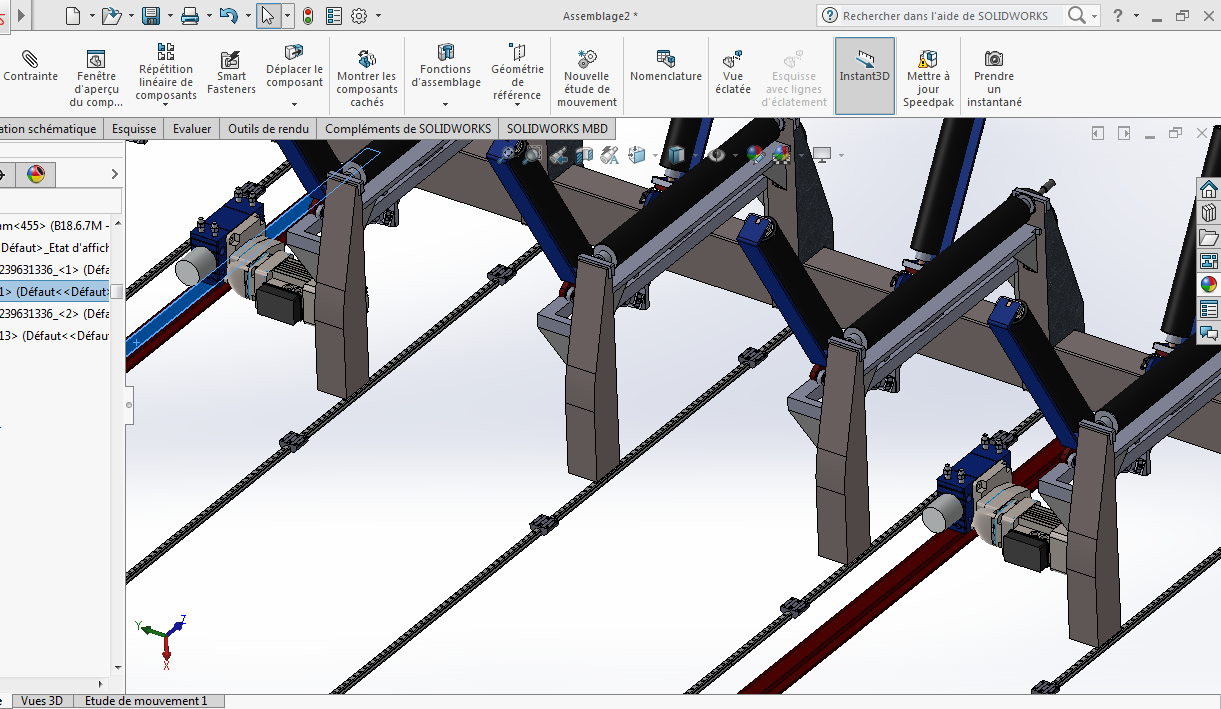
Task: Create a Nouvelle étude de mouvement
Action: tap(587, 78)
